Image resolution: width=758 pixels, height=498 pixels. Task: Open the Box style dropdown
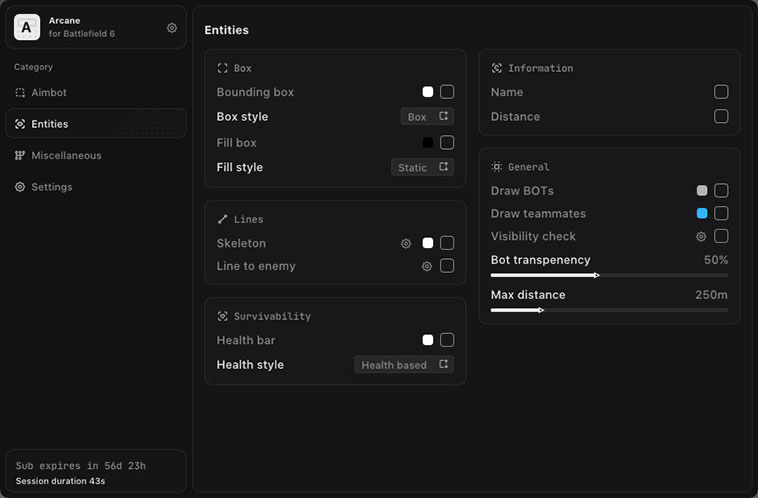(427, 117)
